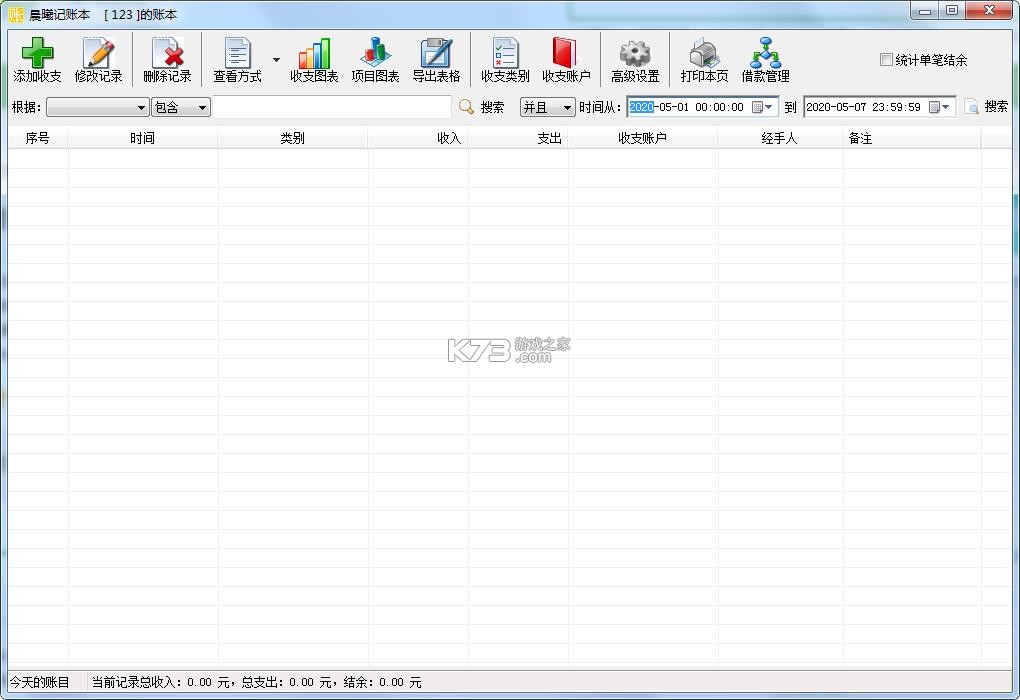Open the 并且 logic dropdown

(547, 107)
